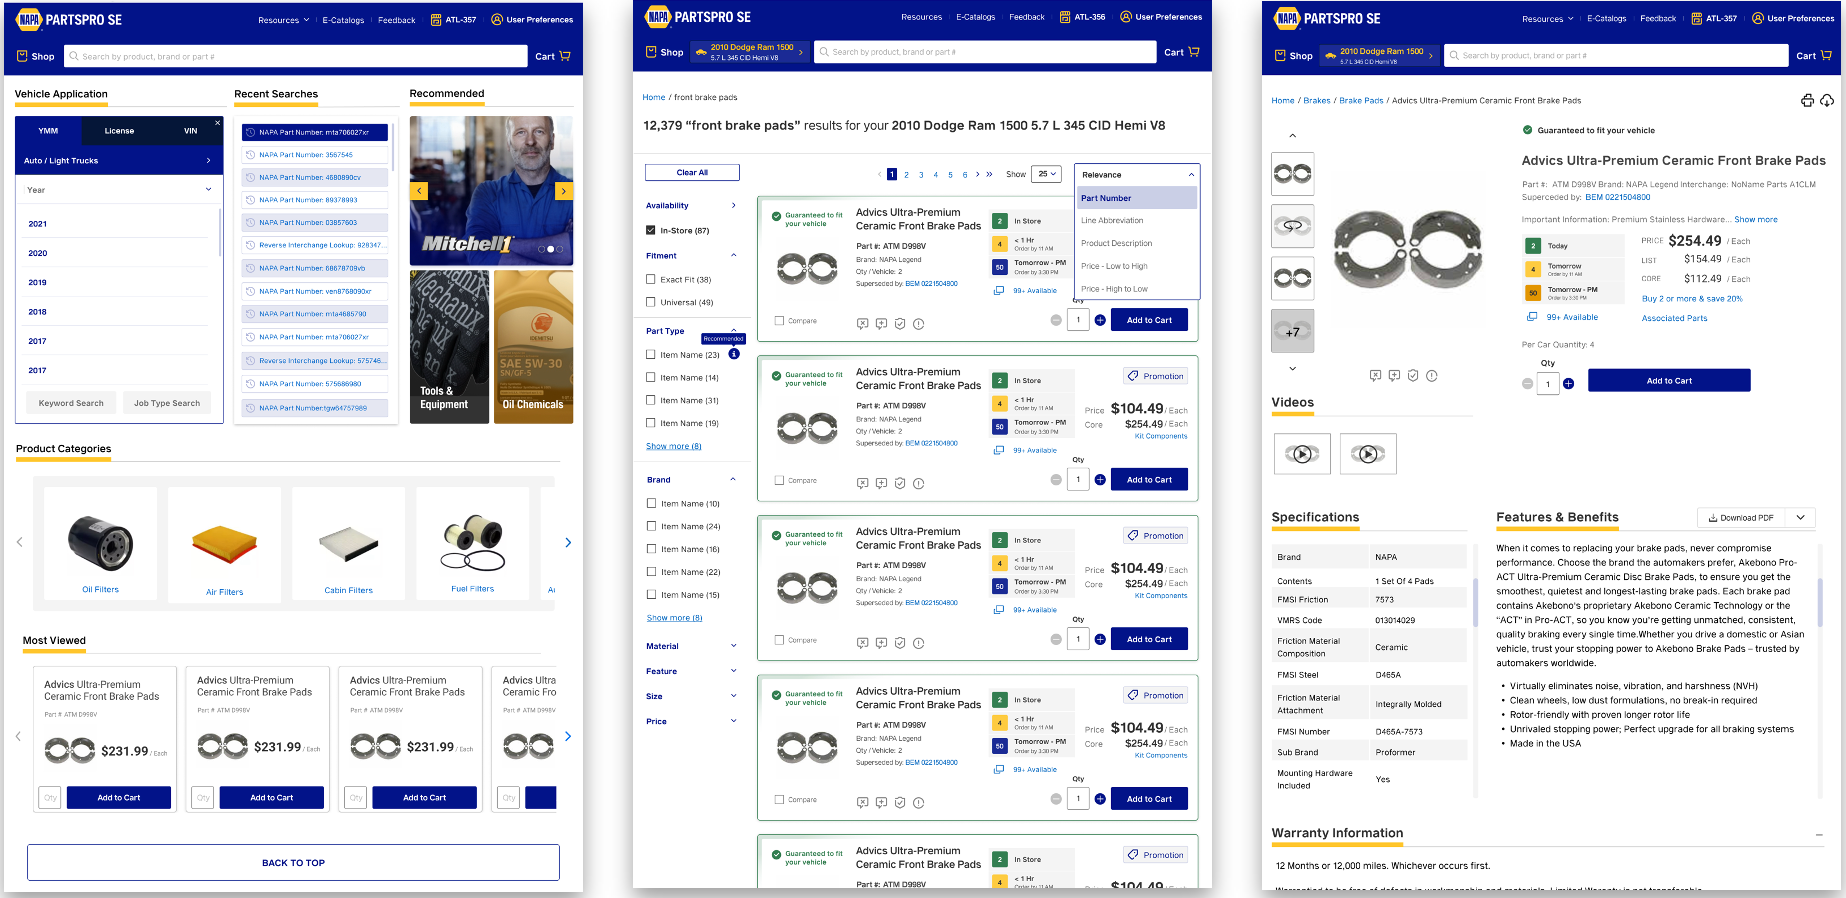This screenshot has height=898, width=1846.
Task: Click the cloud download icon on product page
Action: point(1827,100)
